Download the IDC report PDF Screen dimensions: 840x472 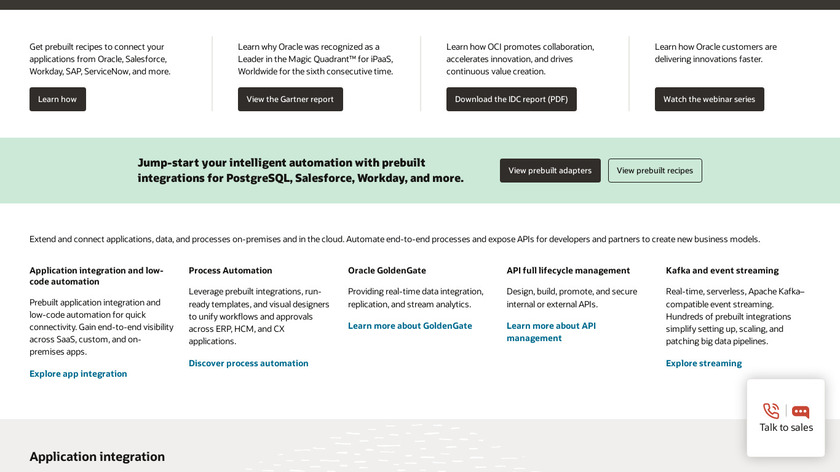[x=511, y=99]
